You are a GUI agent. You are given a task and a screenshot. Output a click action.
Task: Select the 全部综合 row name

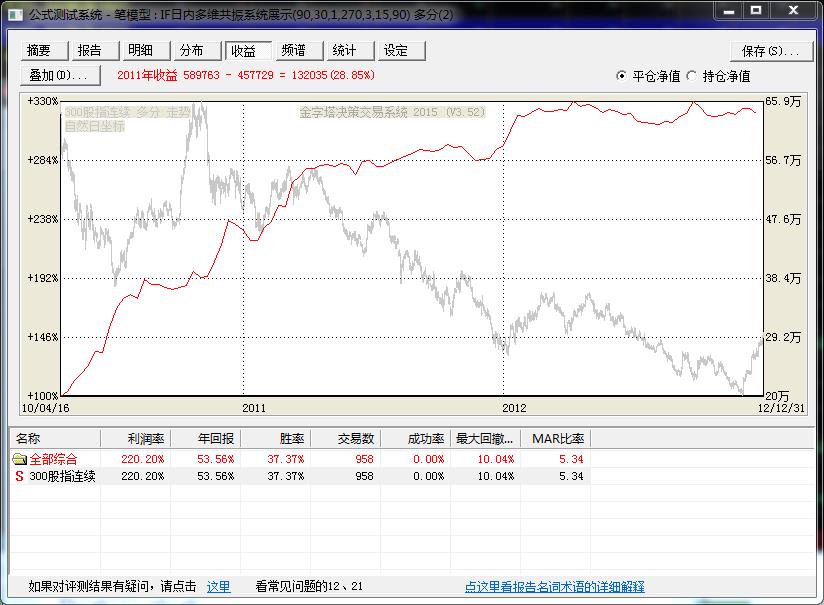coord(53,459)
